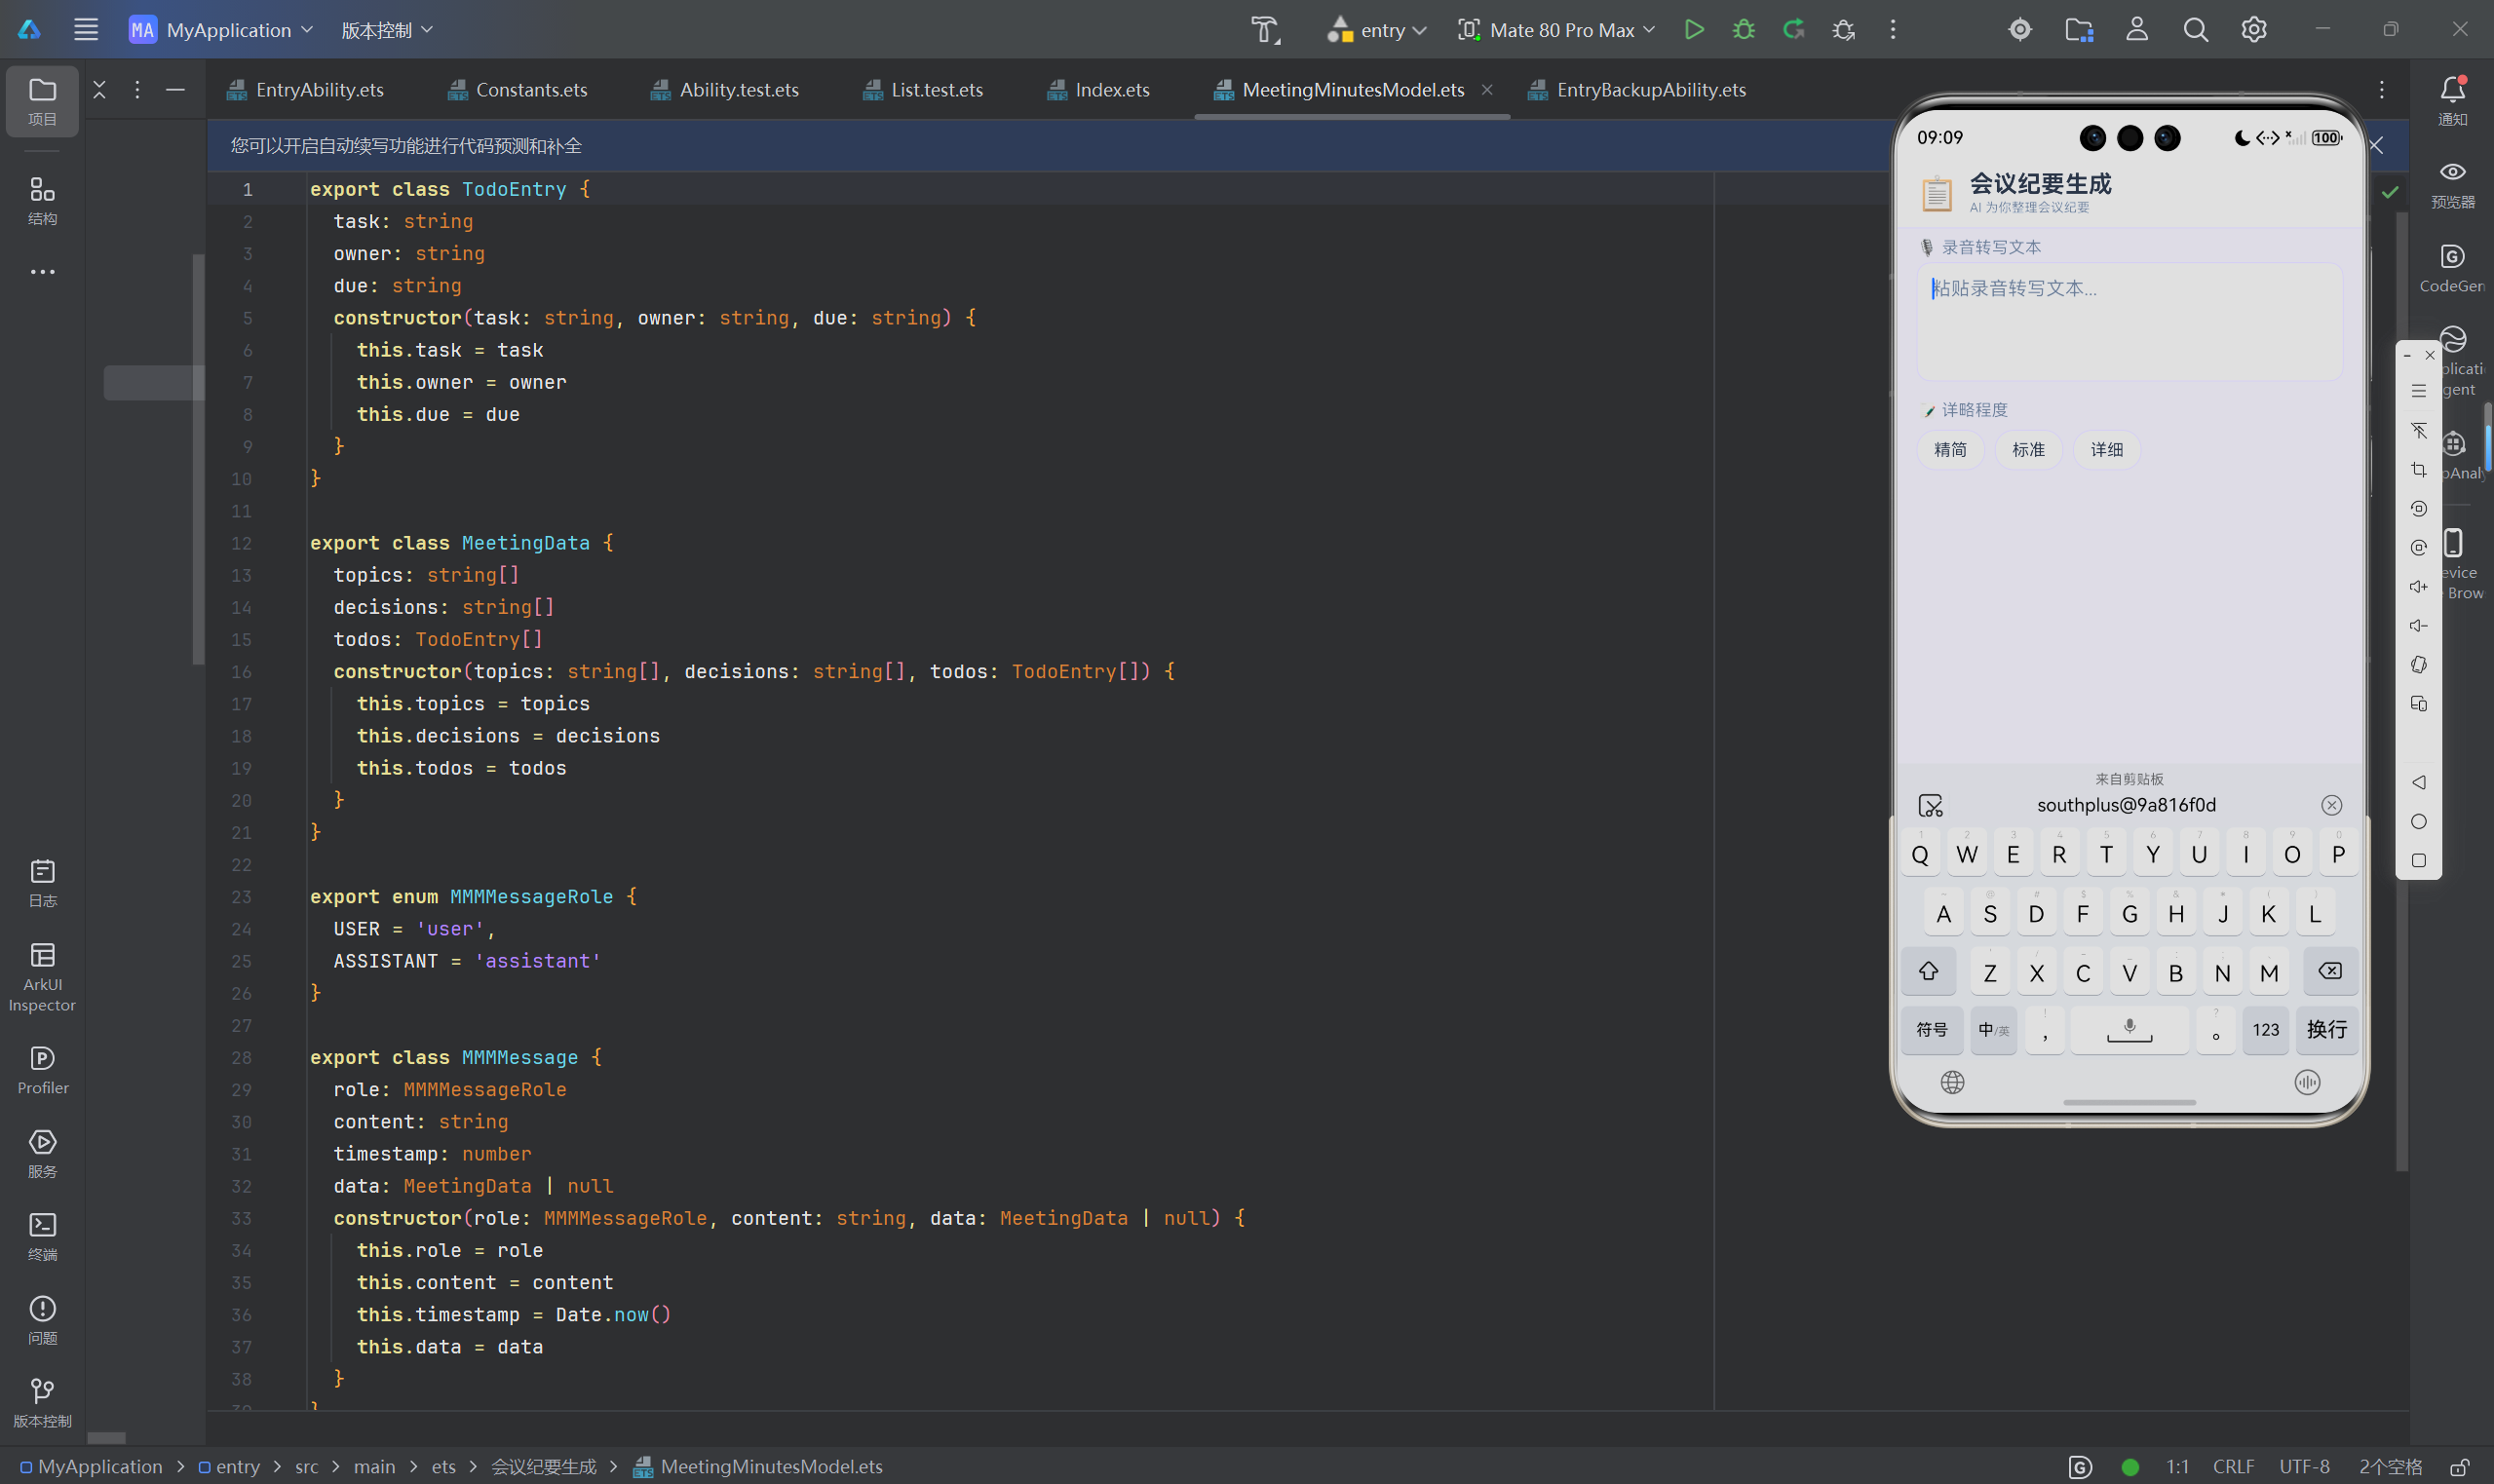The width and height of the screenshot is (2494, 1484).
Task: Open CRLF line separator selector
Action: [2232, 1466]
